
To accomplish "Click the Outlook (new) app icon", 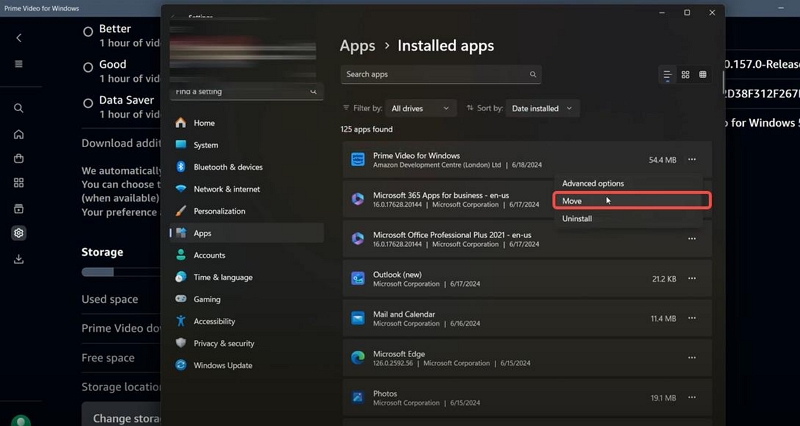I will coord(358,279).
